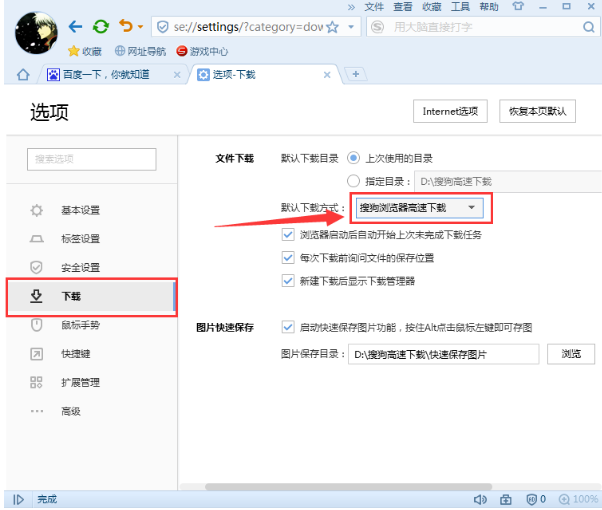The width and height of the screenshot is (602, 510).
Task: Click the ad-block shield icon with 0
Action: (x=536, y=500)
